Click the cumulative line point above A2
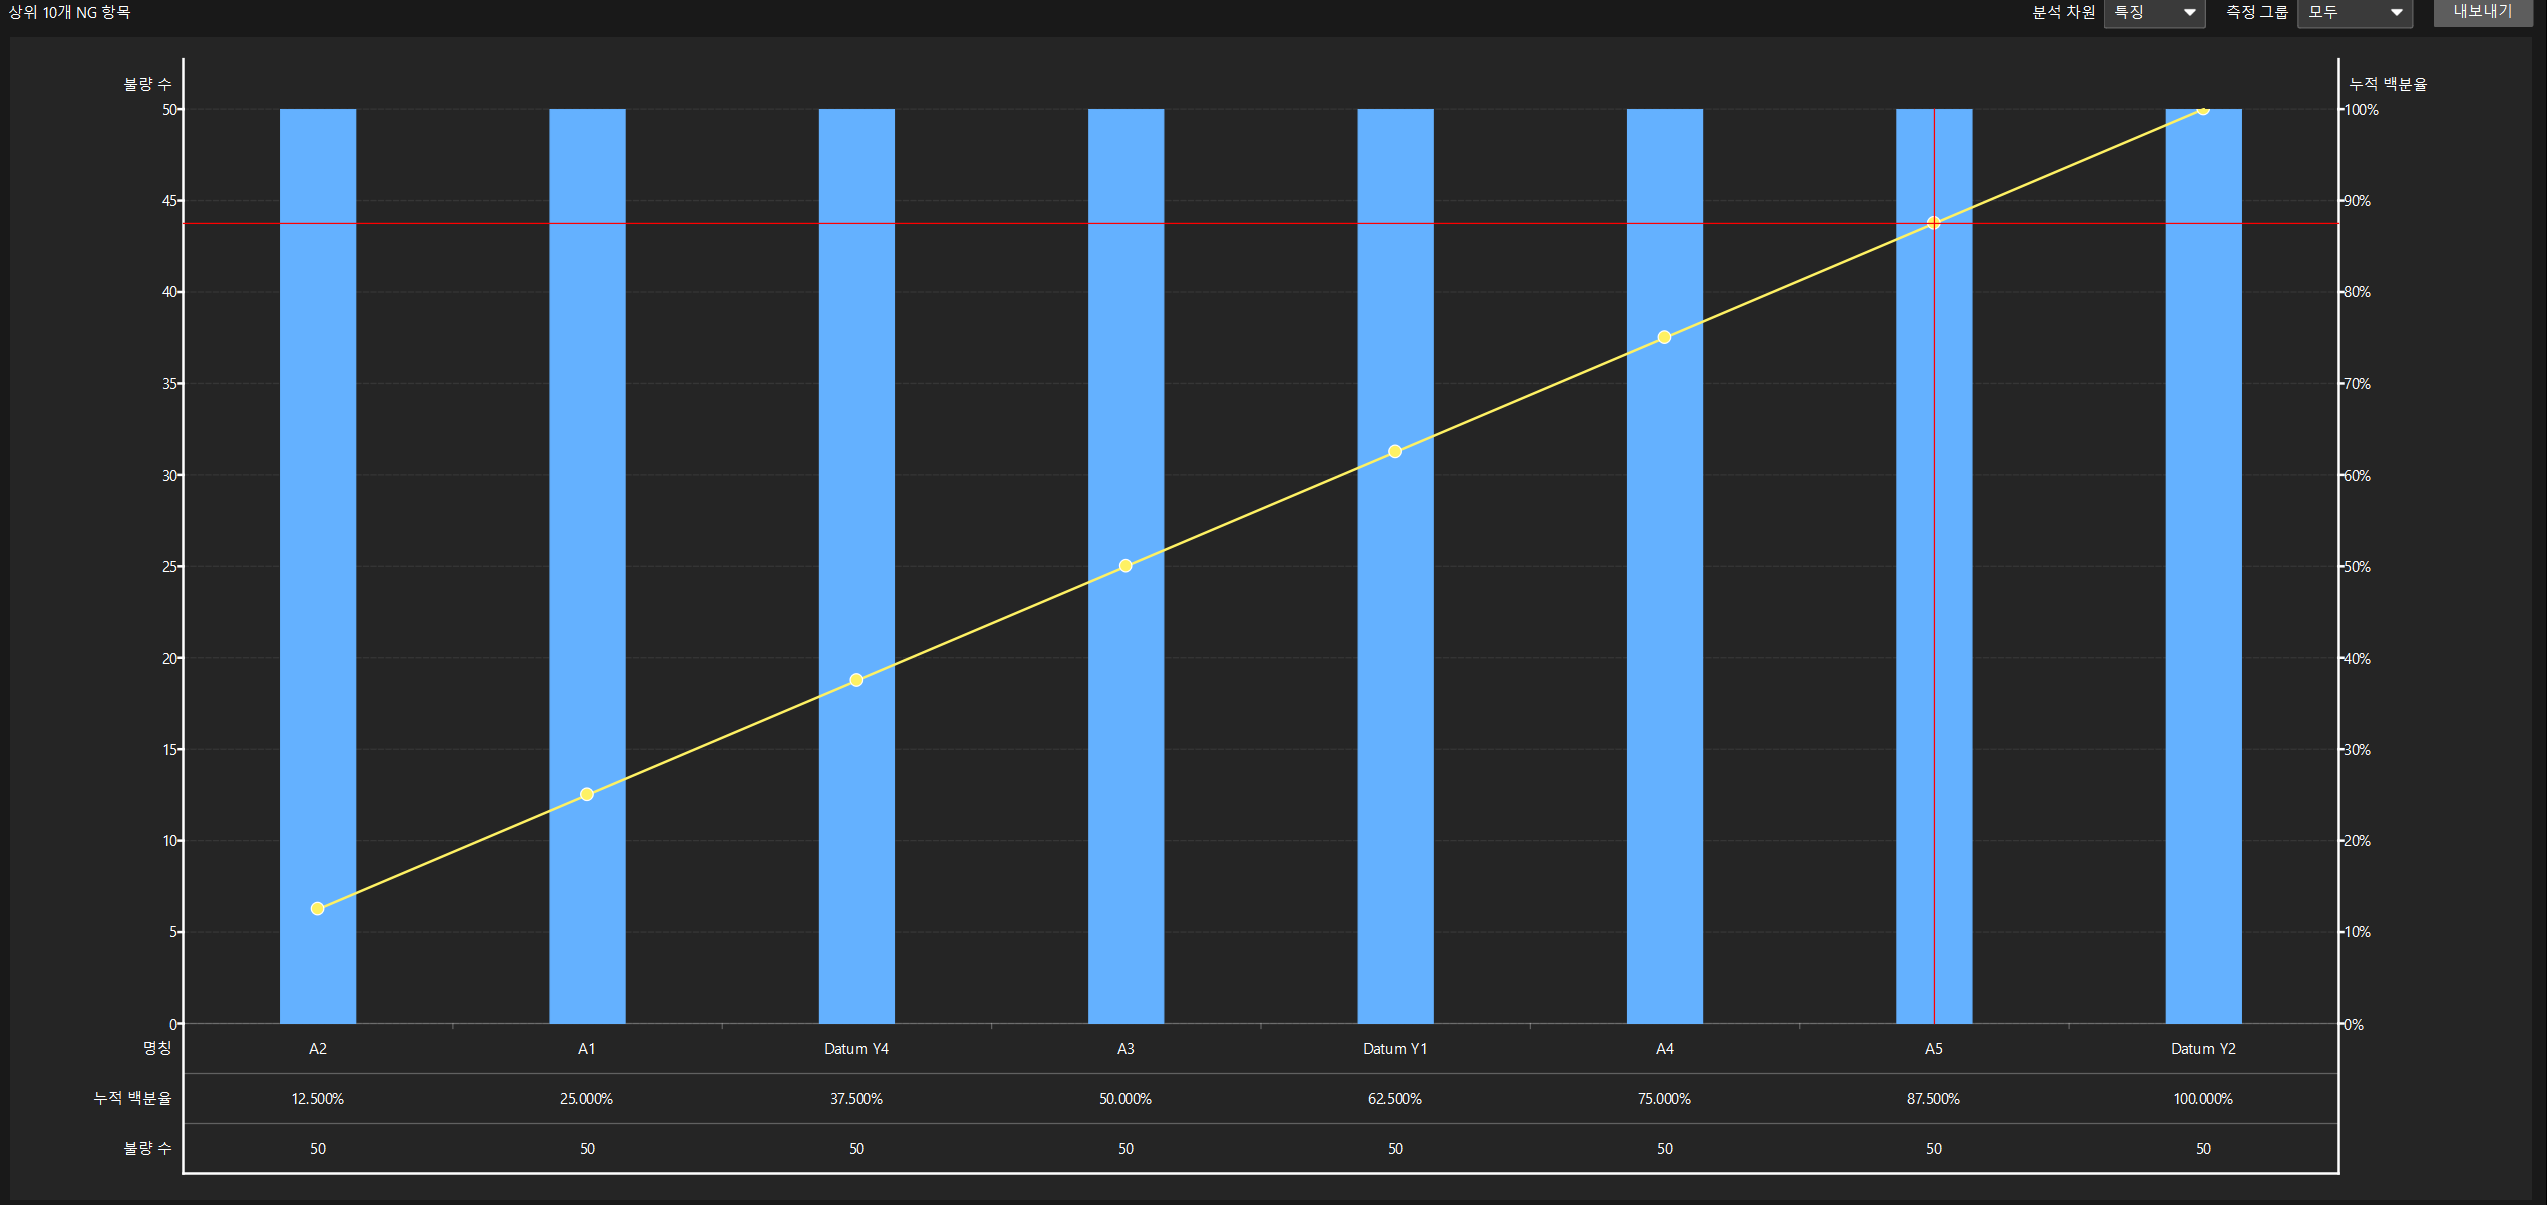 click(318, 909)
